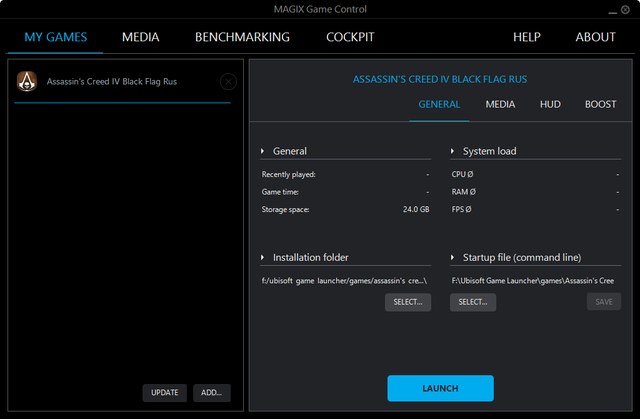Toggle the Startup file section arrow

[454, 257]
